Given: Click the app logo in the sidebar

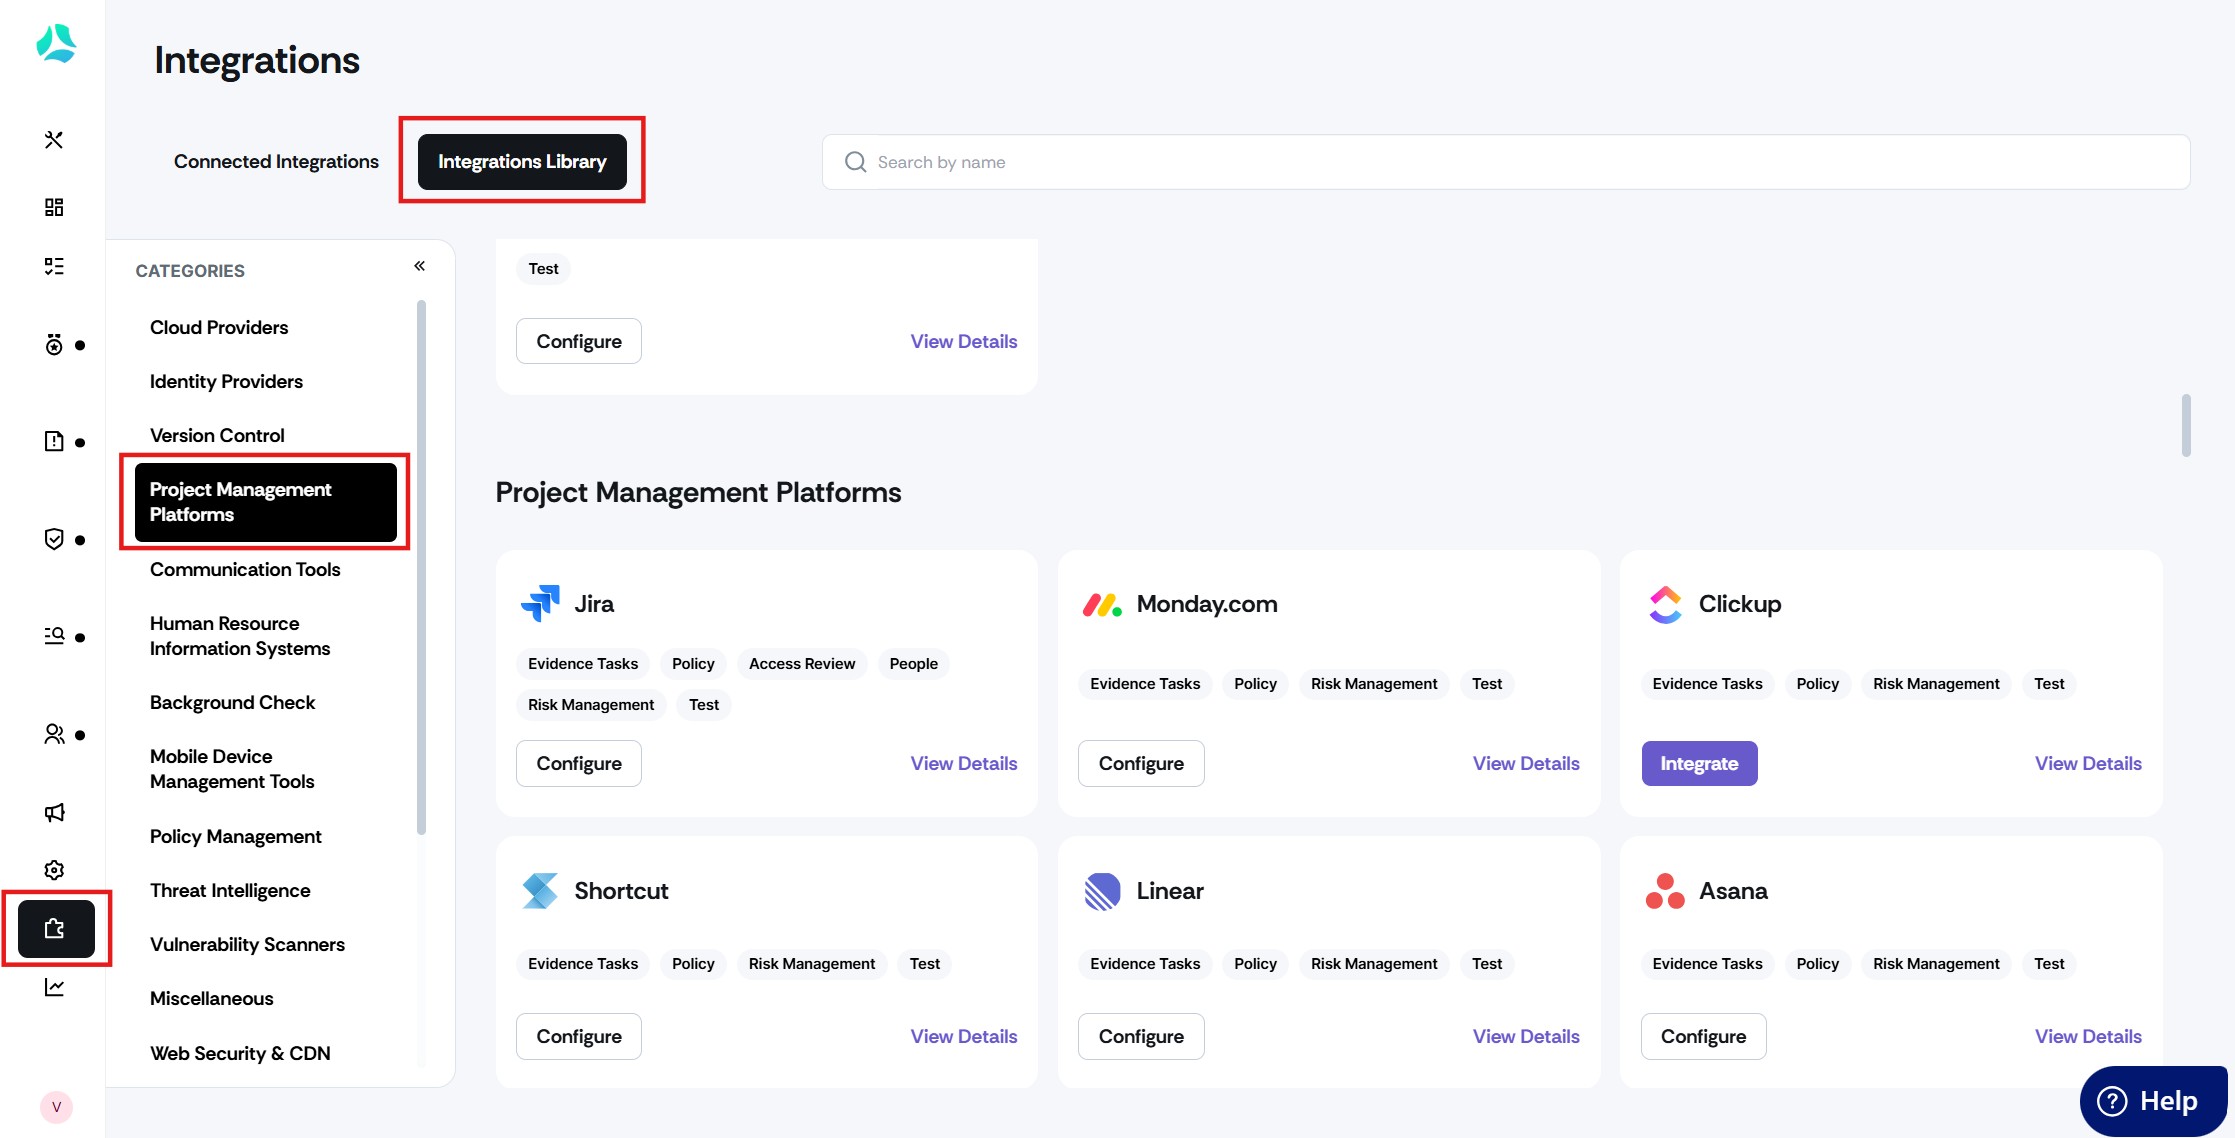Looking at the screenshot, I should tap(56, 43).
